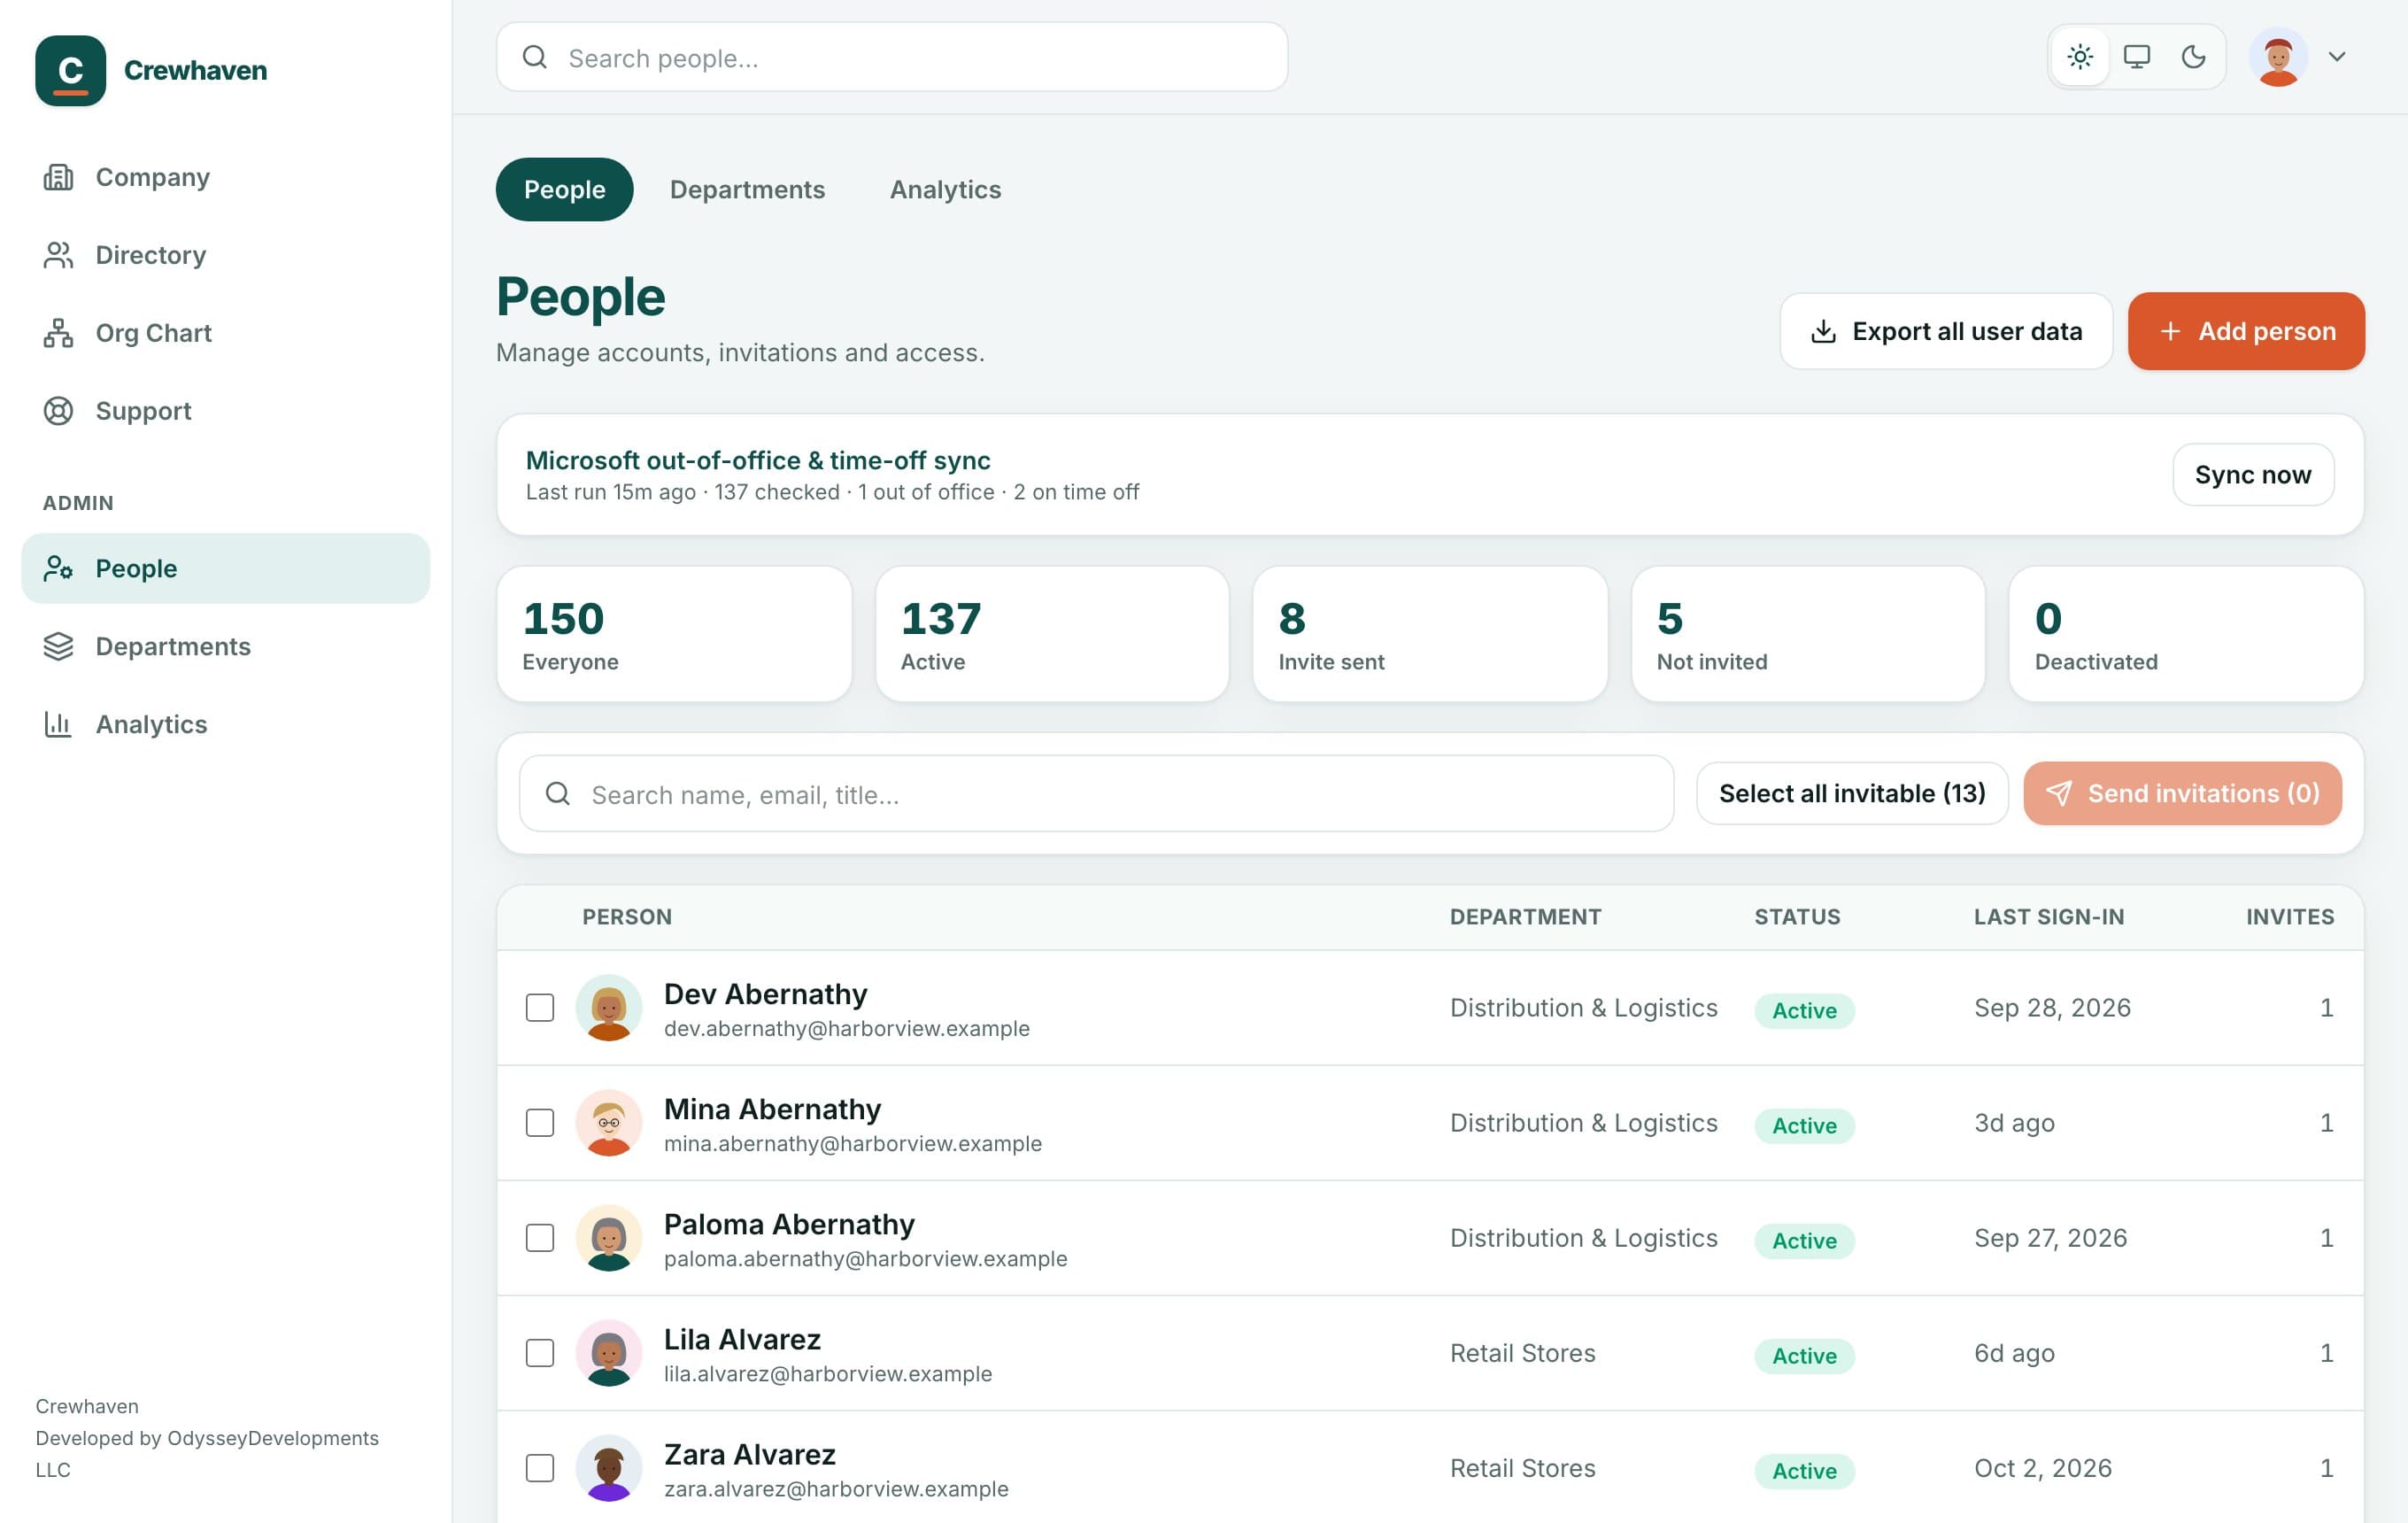Open the Support sidebar item
The image size is (2408, 1523).
coord(225,411)
